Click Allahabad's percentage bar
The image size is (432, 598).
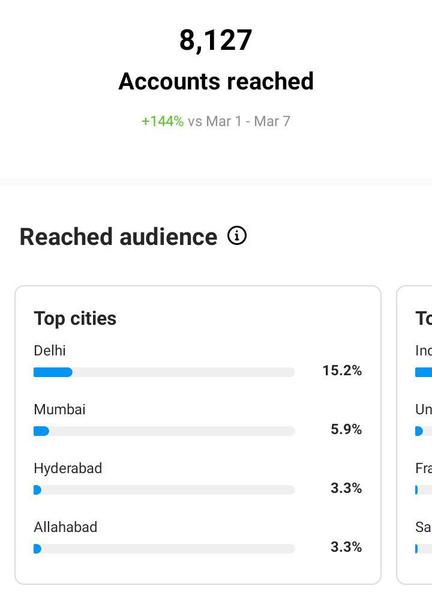coord(164,549)
